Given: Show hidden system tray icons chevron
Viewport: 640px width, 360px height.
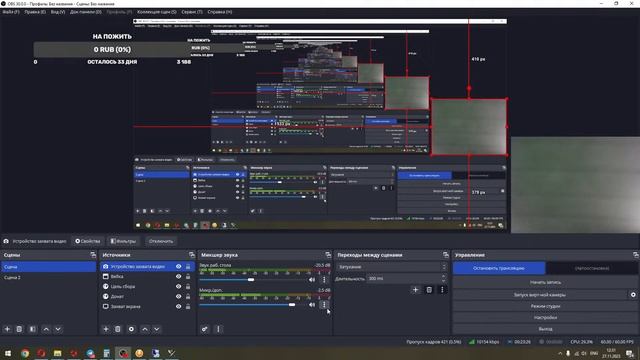Looking at the screenshot, I should (560, 353).
